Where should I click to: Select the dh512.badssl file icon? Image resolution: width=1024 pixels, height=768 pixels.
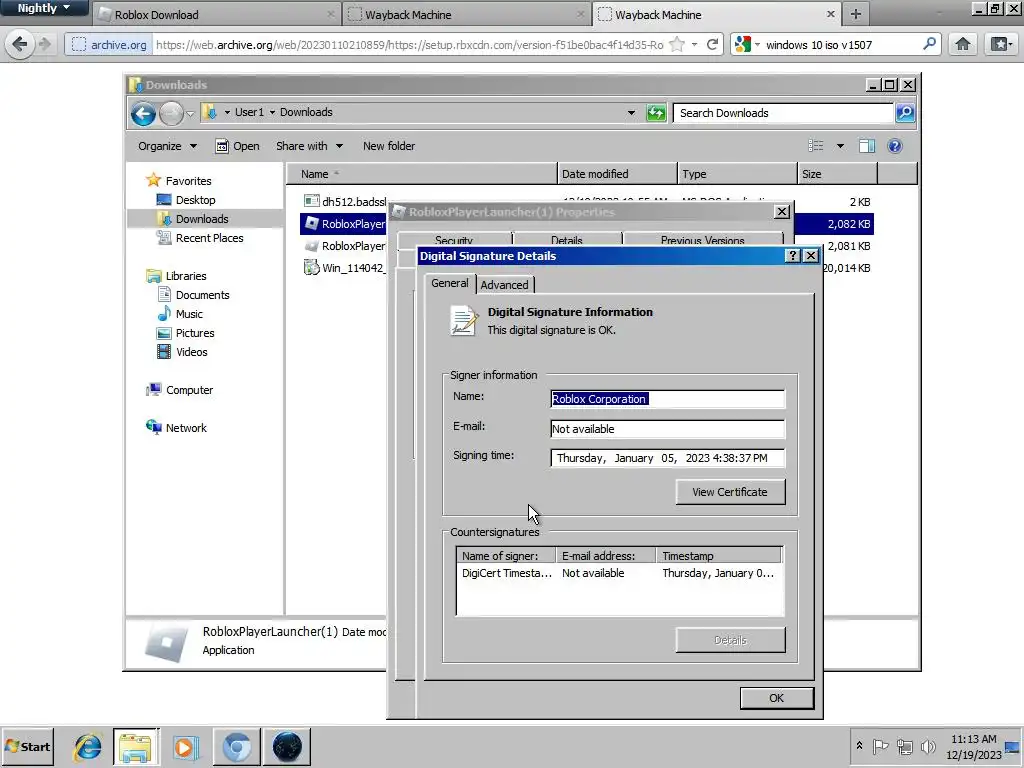click(x=312, y=201)
